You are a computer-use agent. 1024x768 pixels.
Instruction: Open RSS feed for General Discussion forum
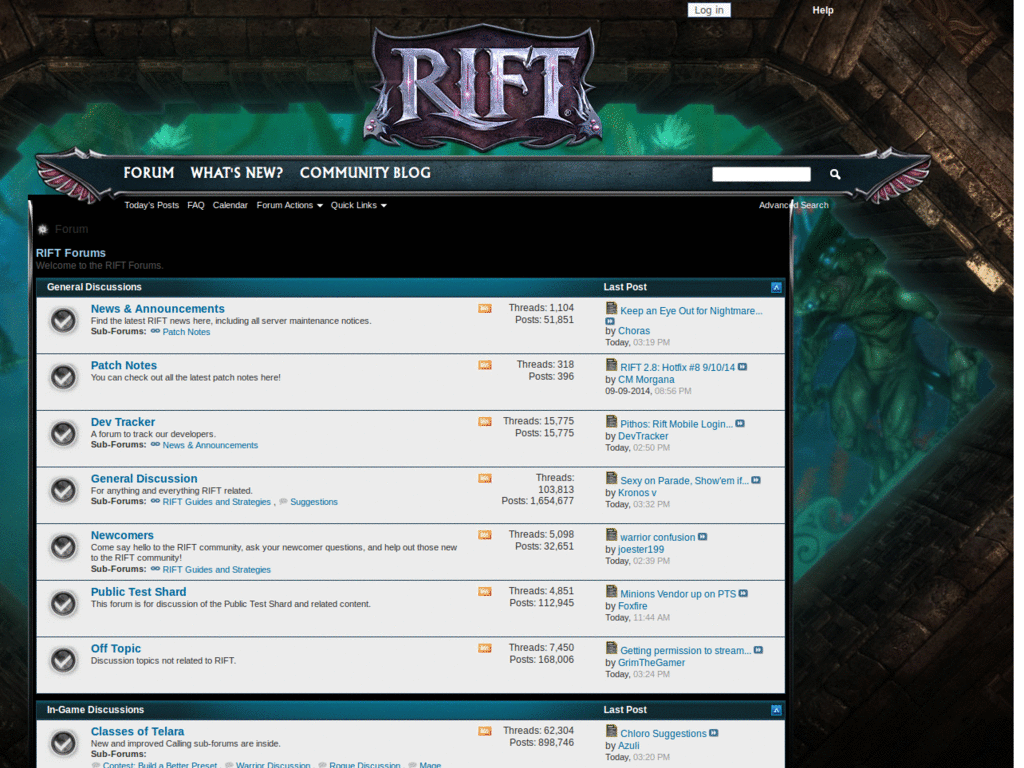coord(485,479)
